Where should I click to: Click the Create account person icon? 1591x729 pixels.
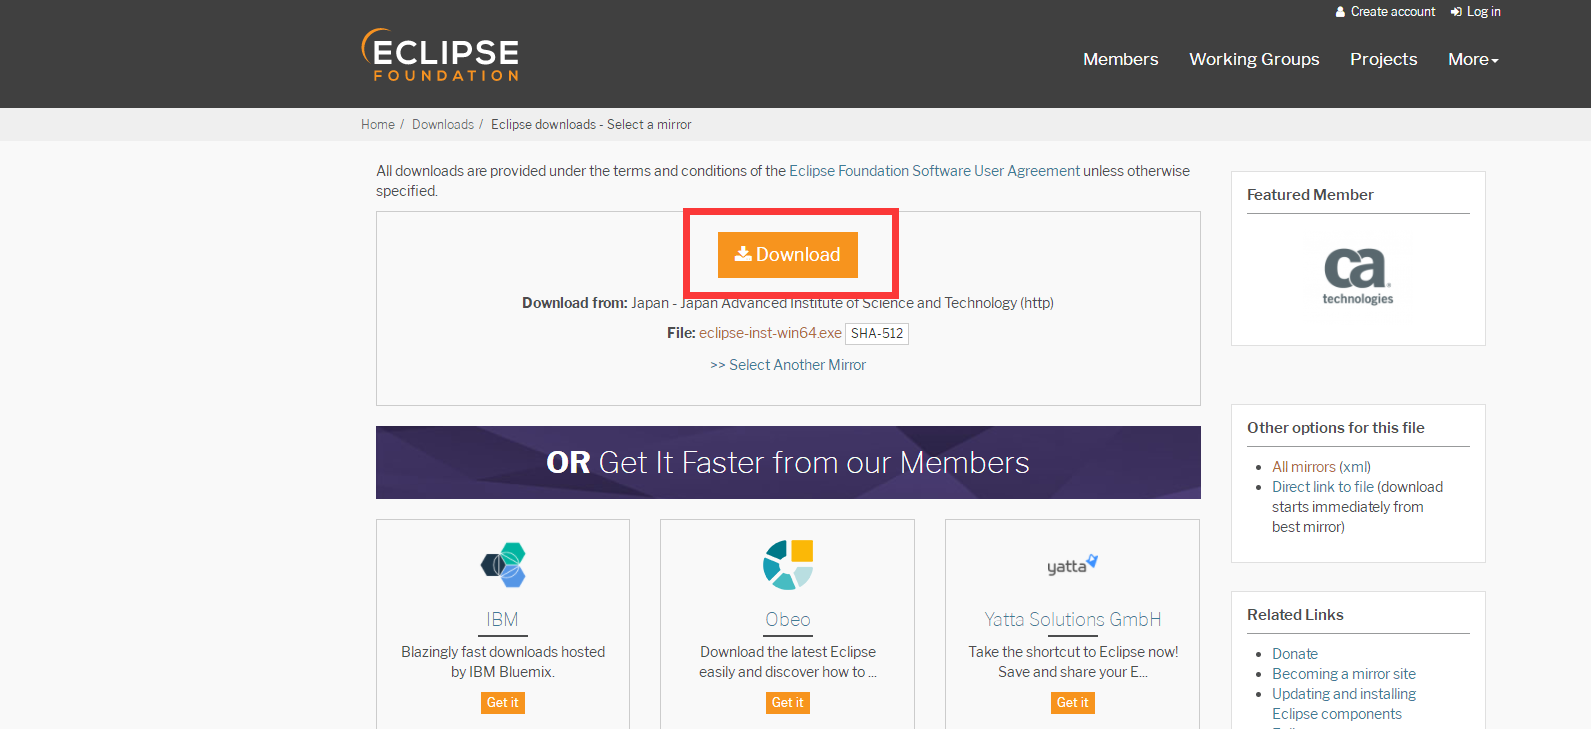coord(1340,12)
